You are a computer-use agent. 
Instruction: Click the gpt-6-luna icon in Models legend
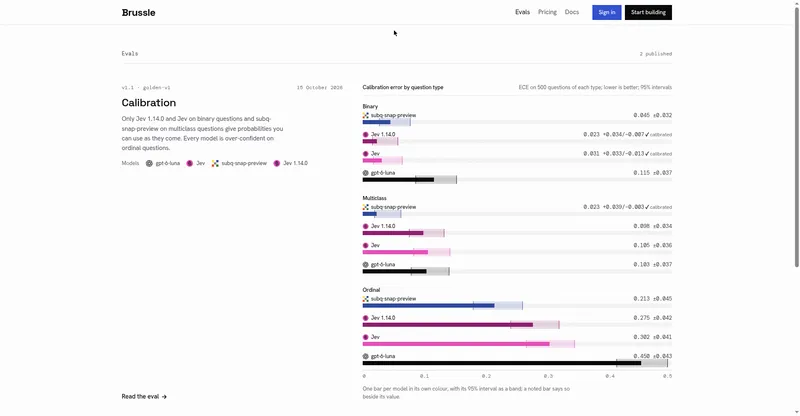tap(149, 163)
